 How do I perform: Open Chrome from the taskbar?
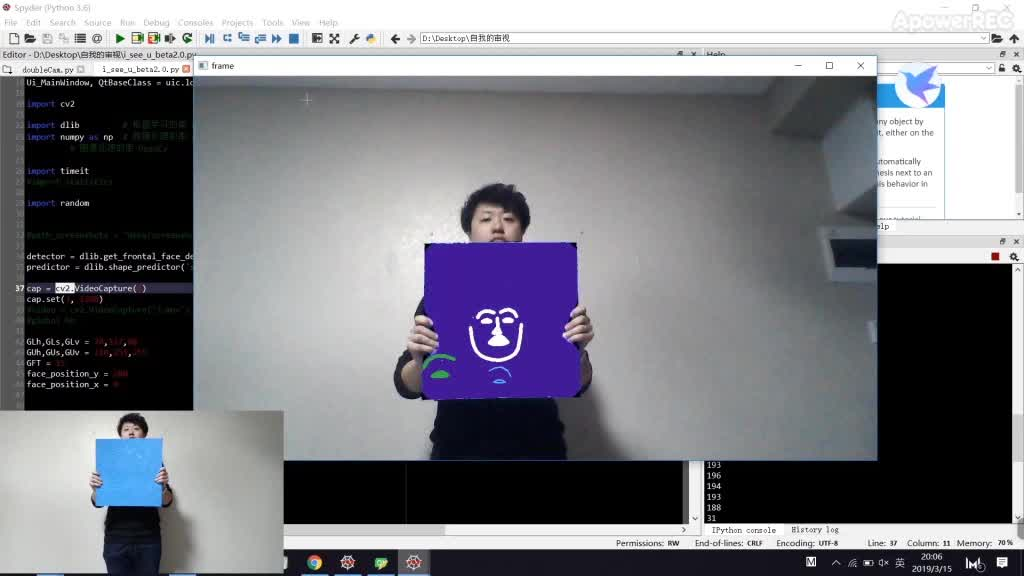point(315,562)
